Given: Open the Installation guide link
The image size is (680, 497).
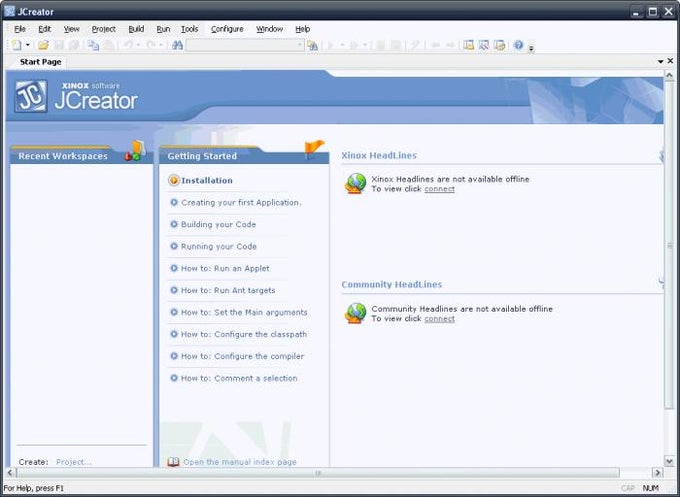Looking at the screenshot, I should tap(207, 180).
